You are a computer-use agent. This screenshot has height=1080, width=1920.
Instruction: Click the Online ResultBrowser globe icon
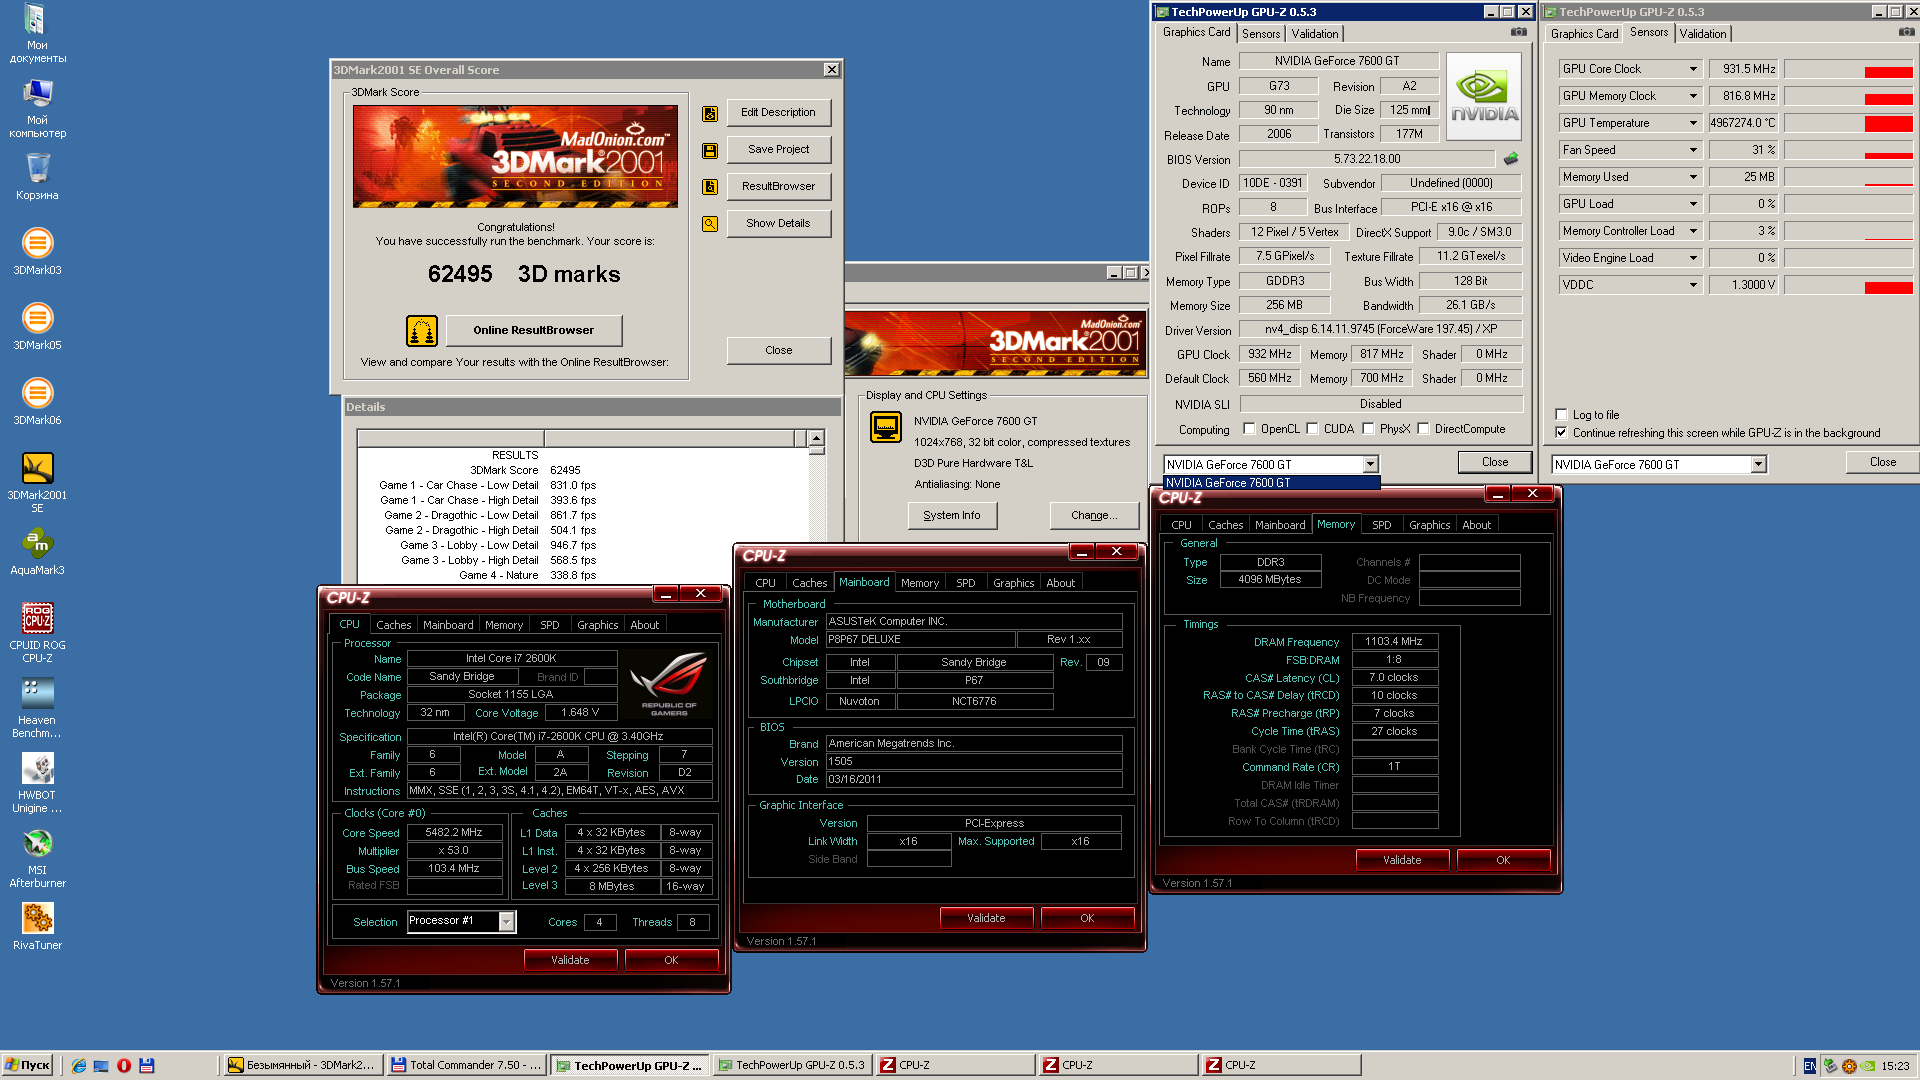click(x=422, y=330)
